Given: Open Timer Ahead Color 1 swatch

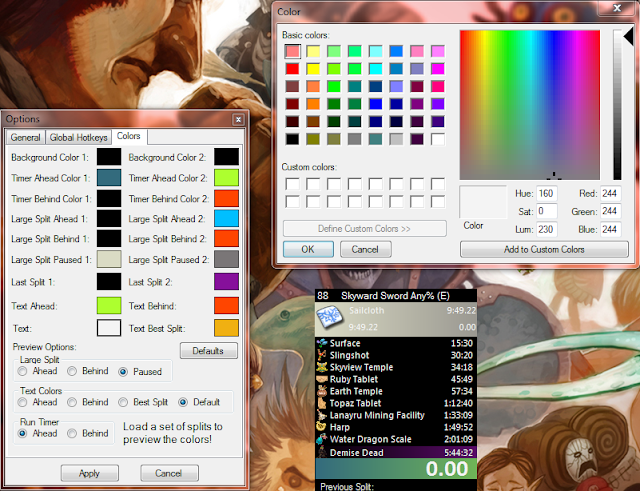Looking at the screenshot, I should (x=109, y=178).
